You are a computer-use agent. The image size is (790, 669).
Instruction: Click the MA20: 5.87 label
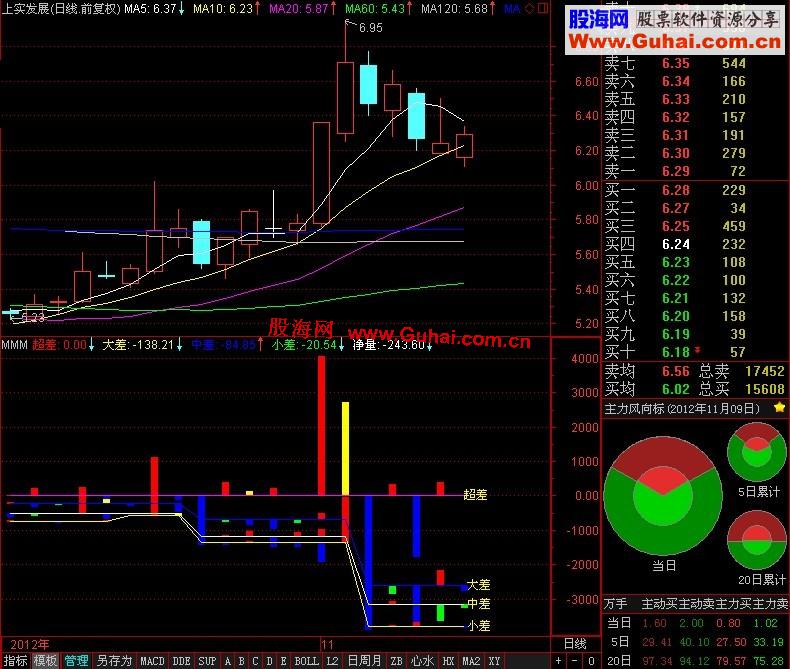click(x=299, y=9)
